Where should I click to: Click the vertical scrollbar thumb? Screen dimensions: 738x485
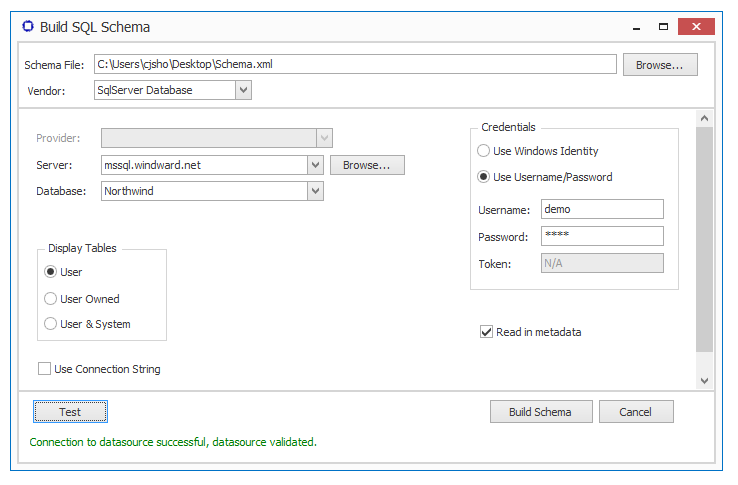click(704, 239)
